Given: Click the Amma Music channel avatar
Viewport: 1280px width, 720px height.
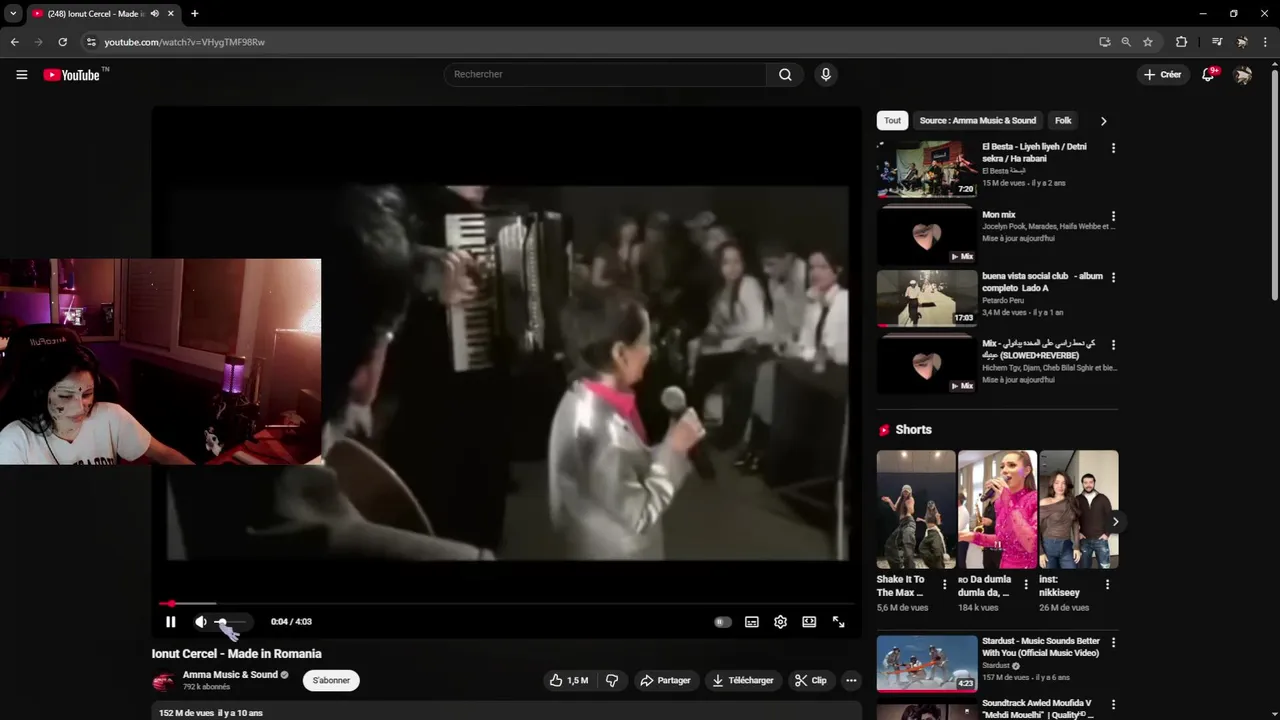Looking at the screenshot, I should pos(163,682).
